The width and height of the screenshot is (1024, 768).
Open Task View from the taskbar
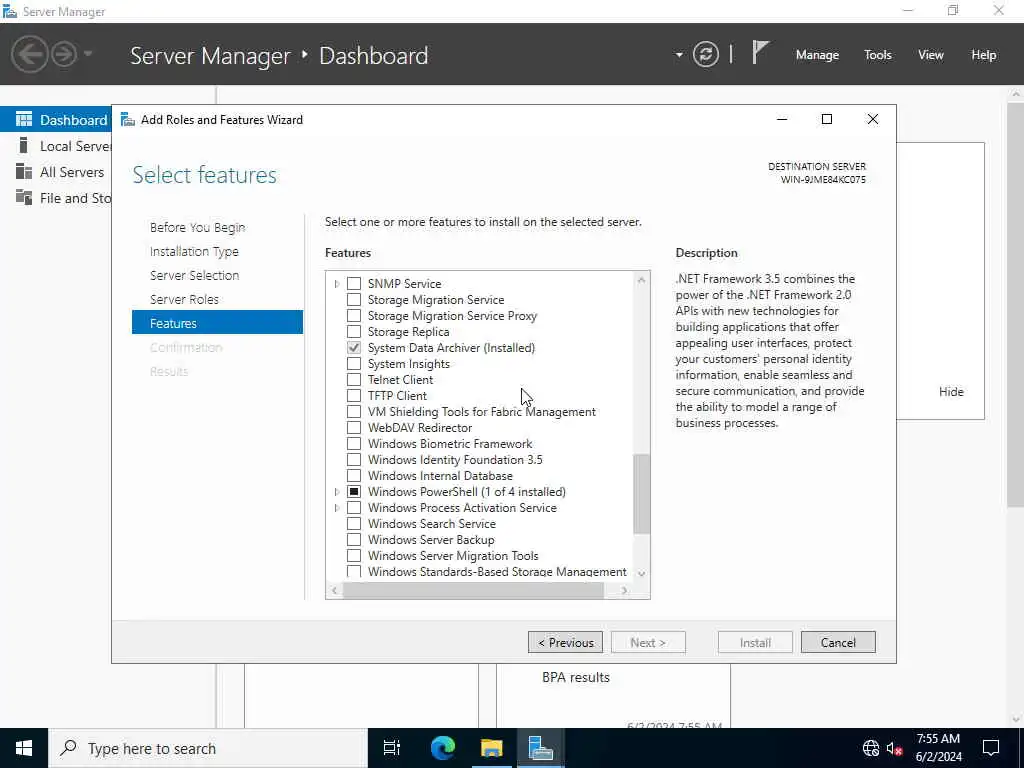tap(392, 748)
